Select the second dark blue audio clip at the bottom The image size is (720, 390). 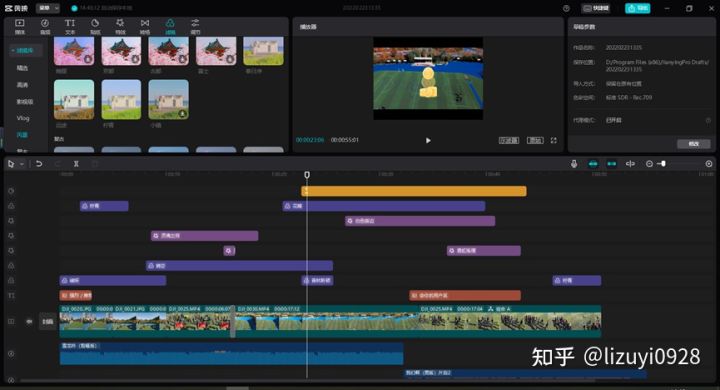pyautogui.click(x=526, y=373)
